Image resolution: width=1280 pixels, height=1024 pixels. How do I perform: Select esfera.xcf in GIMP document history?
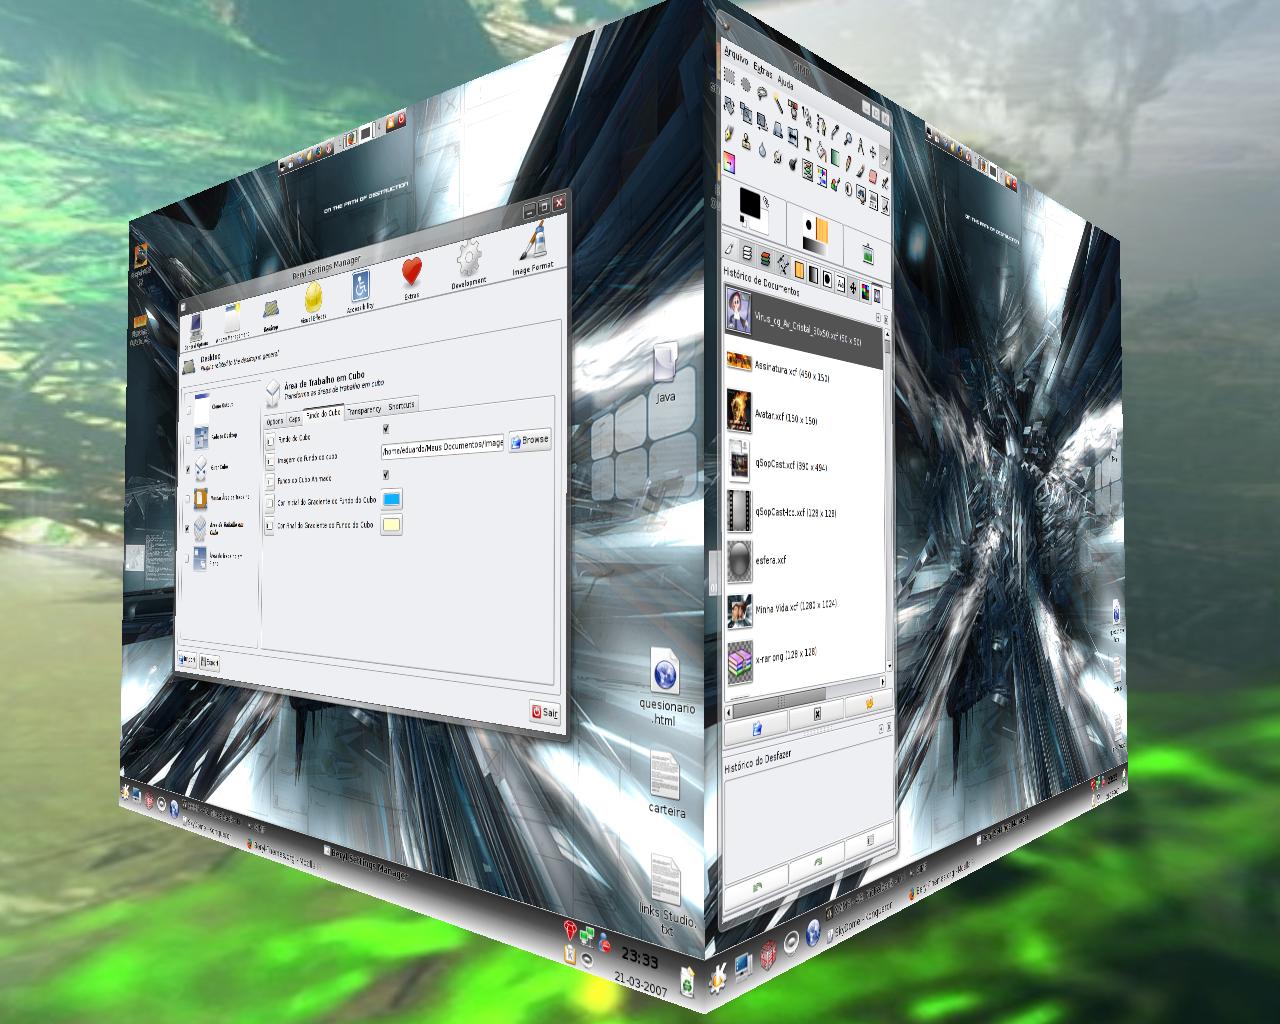click(x=803, y=561)
